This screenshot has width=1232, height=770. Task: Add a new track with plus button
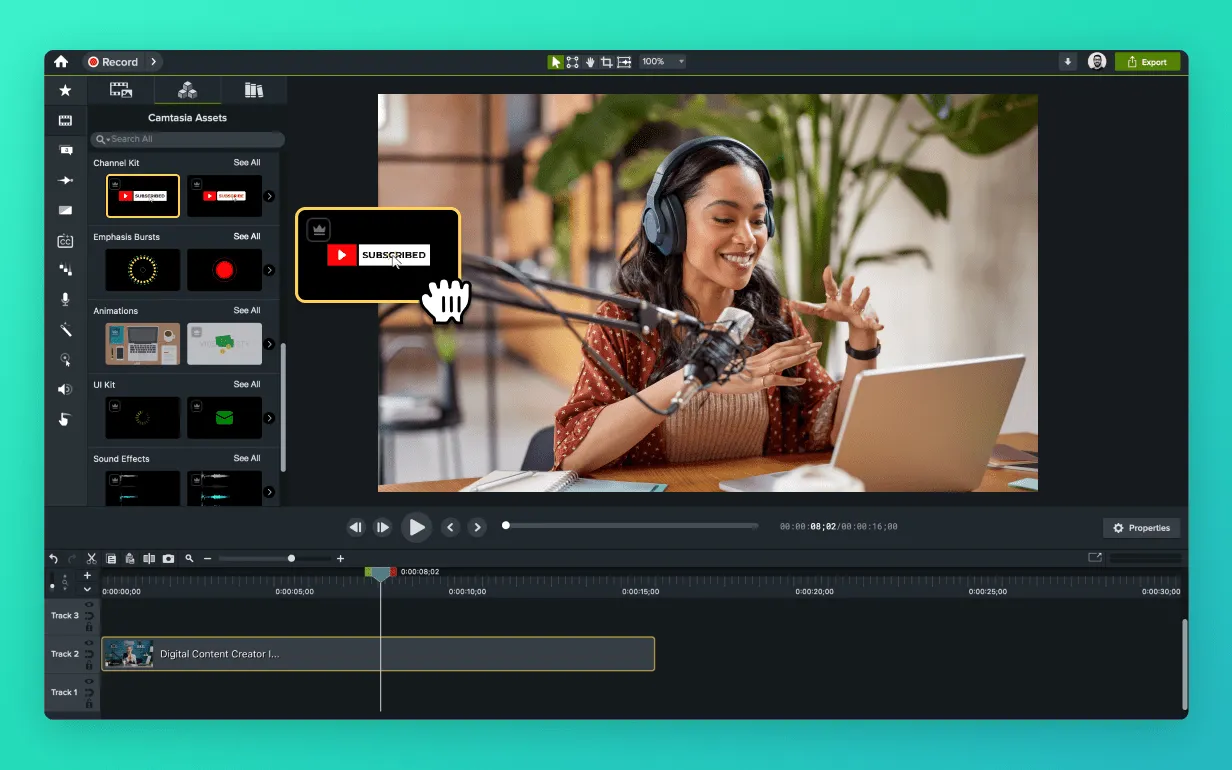pos(87,575)
